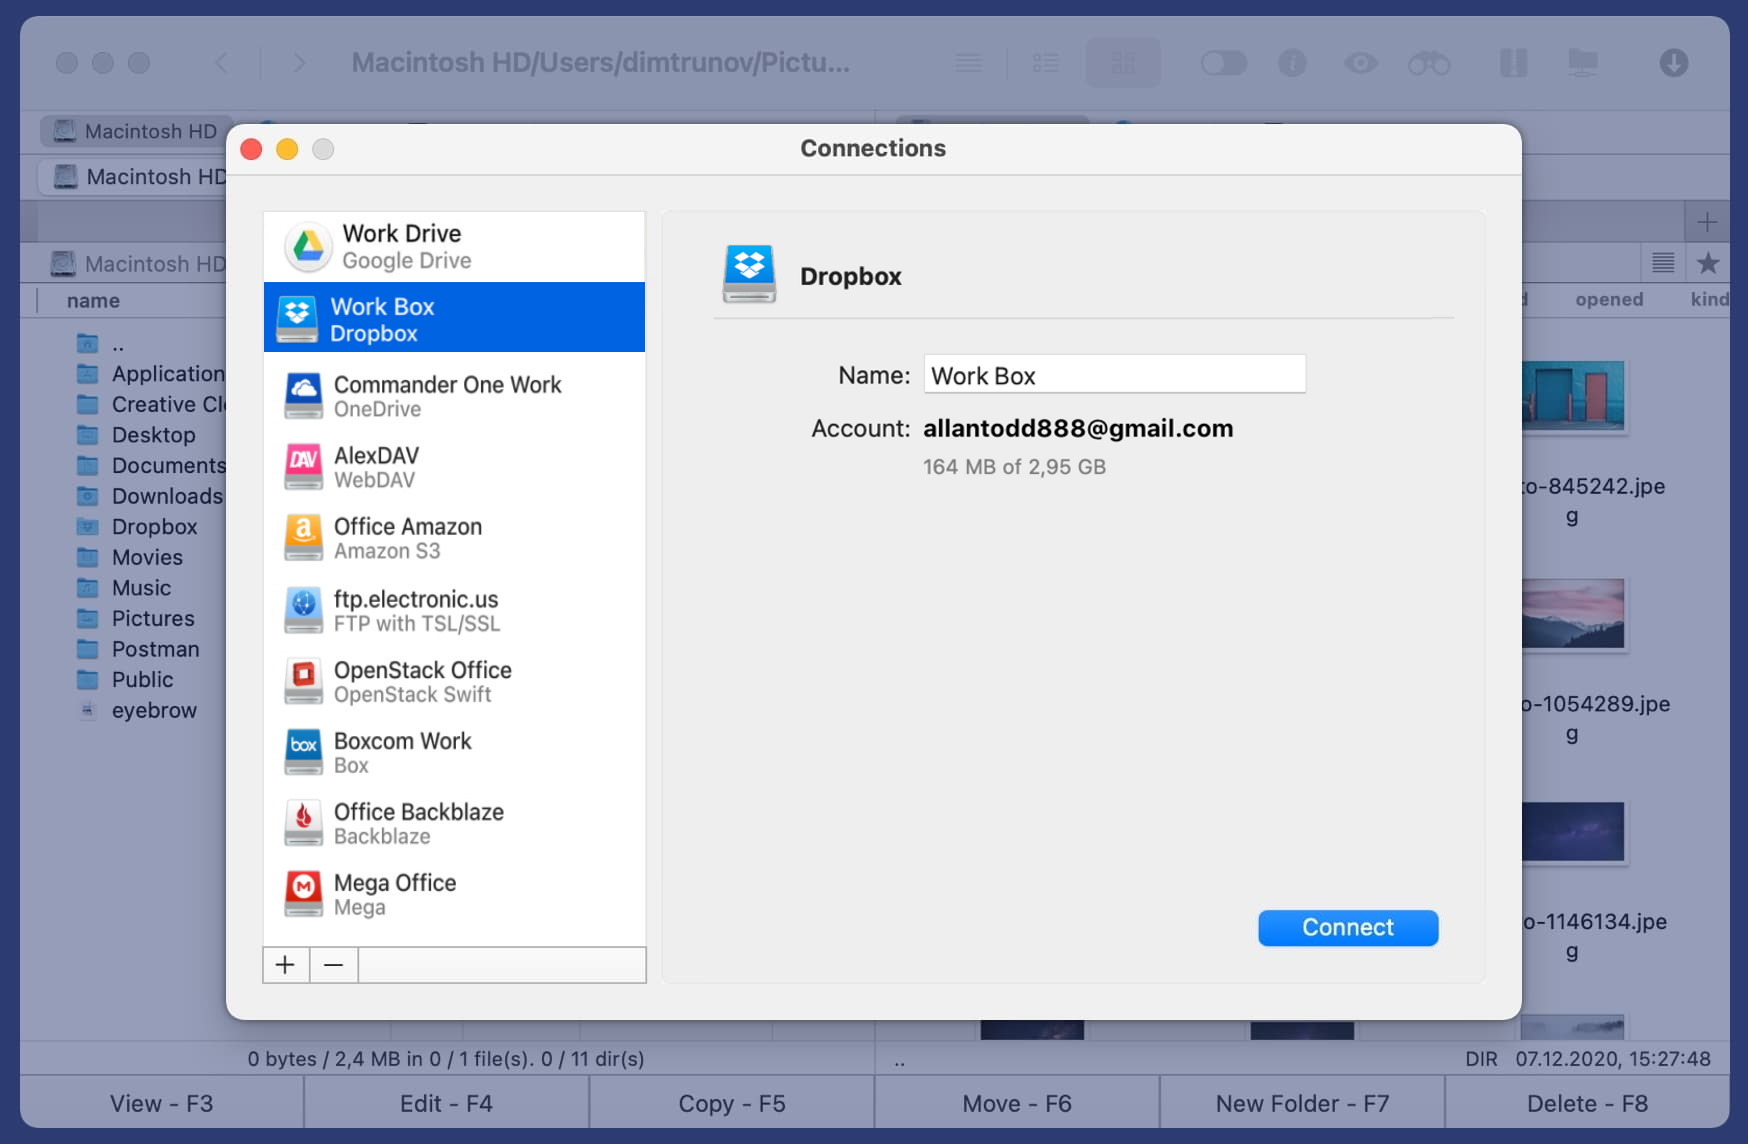Click the dual-pane columns toolbar icon
The image size is (1748, 1144).
click(x=1513, y=62)
